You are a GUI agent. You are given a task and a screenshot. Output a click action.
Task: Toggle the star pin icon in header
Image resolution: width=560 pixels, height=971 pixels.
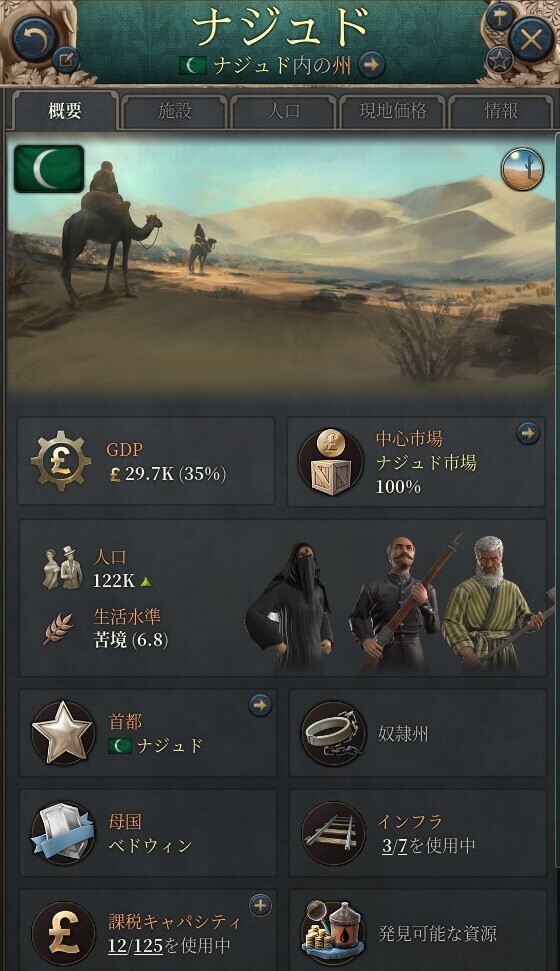[x=499, y=61]
